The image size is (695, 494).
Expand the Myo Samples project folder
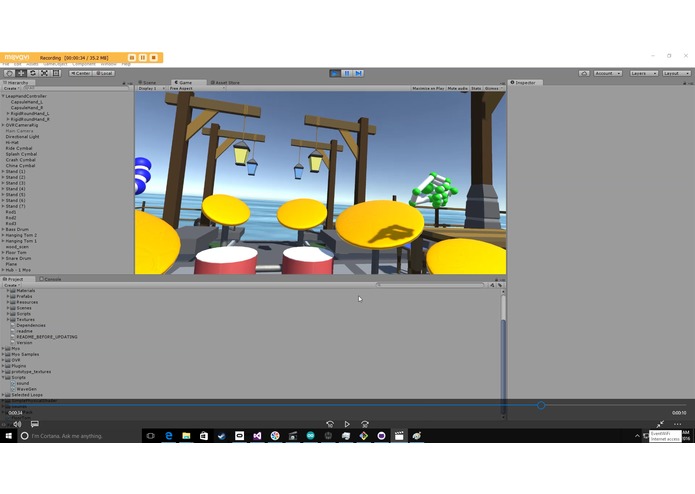point(3,354)
